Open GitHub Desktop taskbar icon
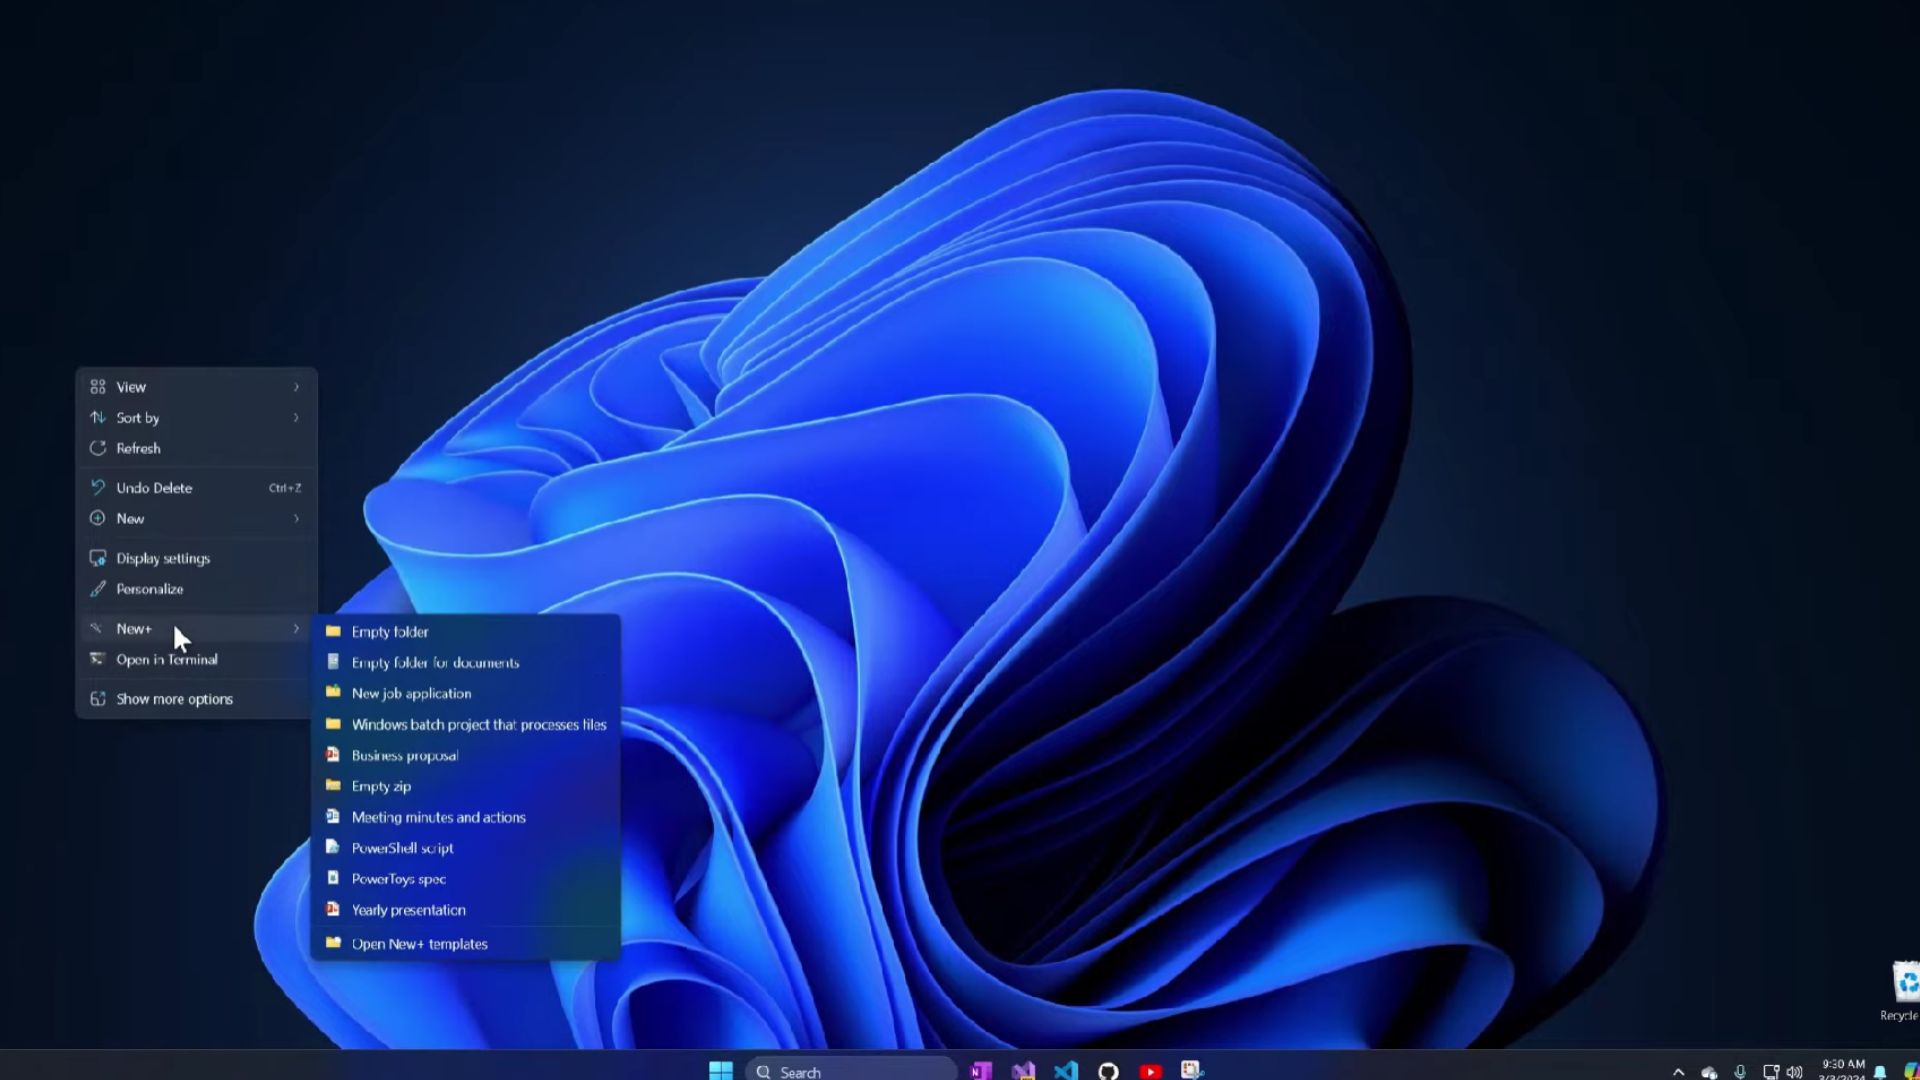This screenshot has width=1920, height=1080. (x=1108, y=1070)
